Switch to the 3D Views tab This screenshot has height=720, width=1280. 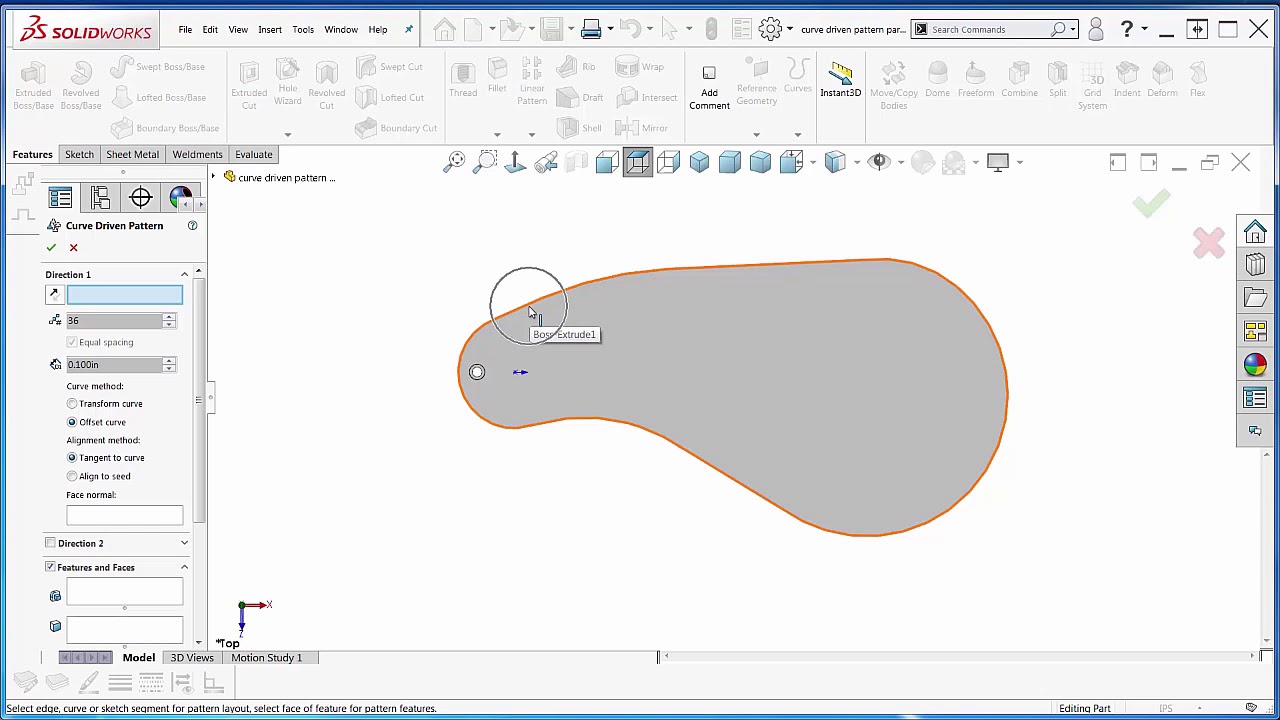[x=192, y=657]
